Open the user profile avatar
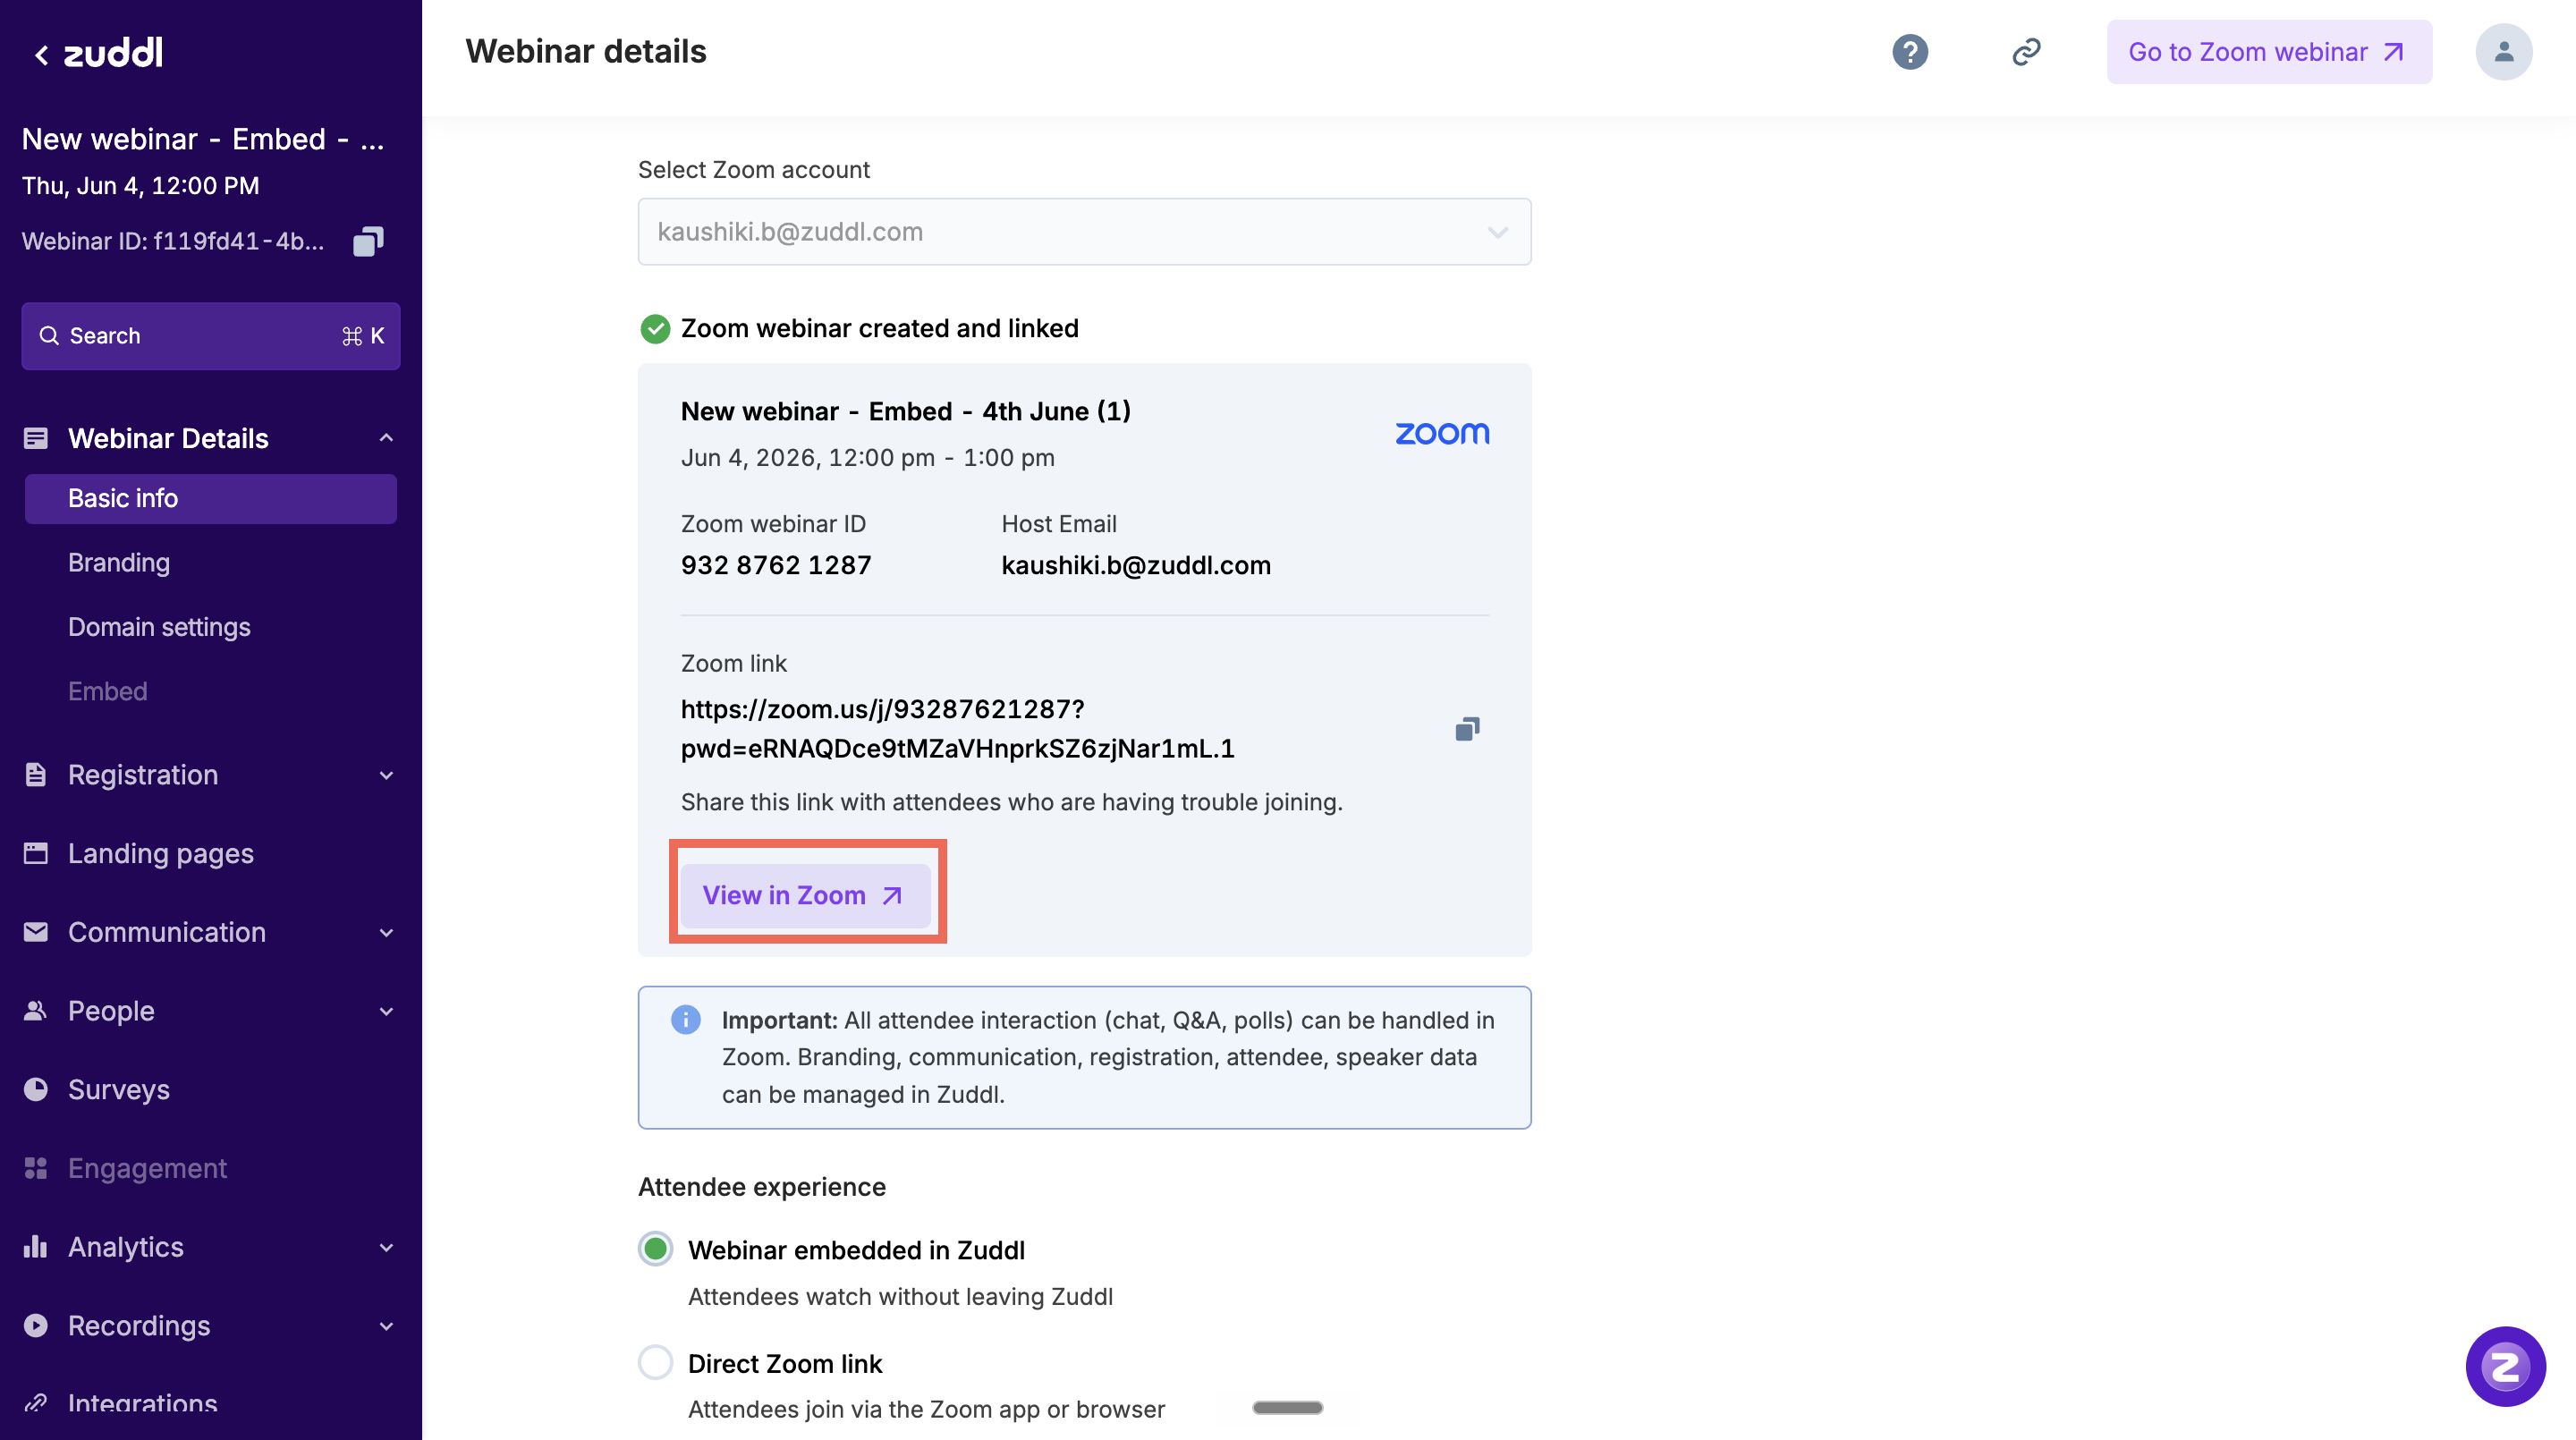2576x1440 pixels. click(2503, 52)
